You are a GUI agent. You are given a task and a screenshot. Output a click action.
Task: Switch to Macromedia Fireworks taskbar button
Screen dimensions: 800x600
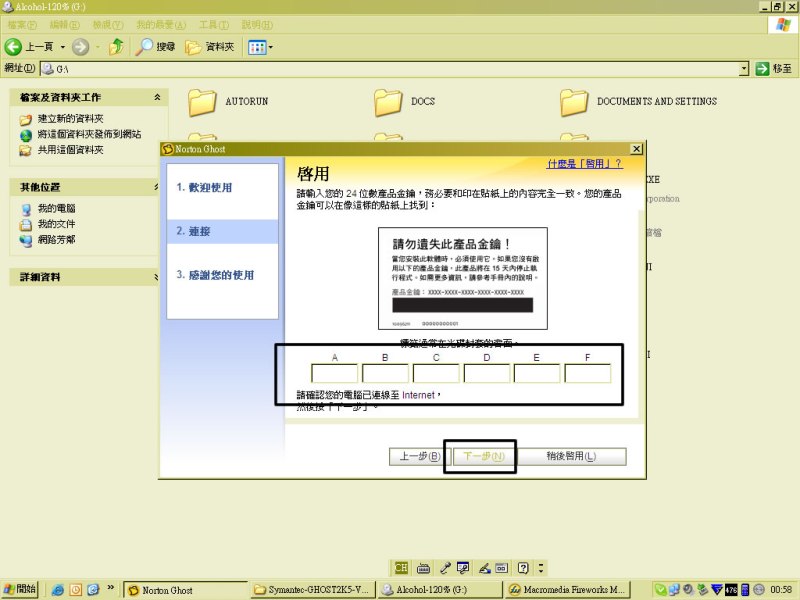click(x=567, y=590)
